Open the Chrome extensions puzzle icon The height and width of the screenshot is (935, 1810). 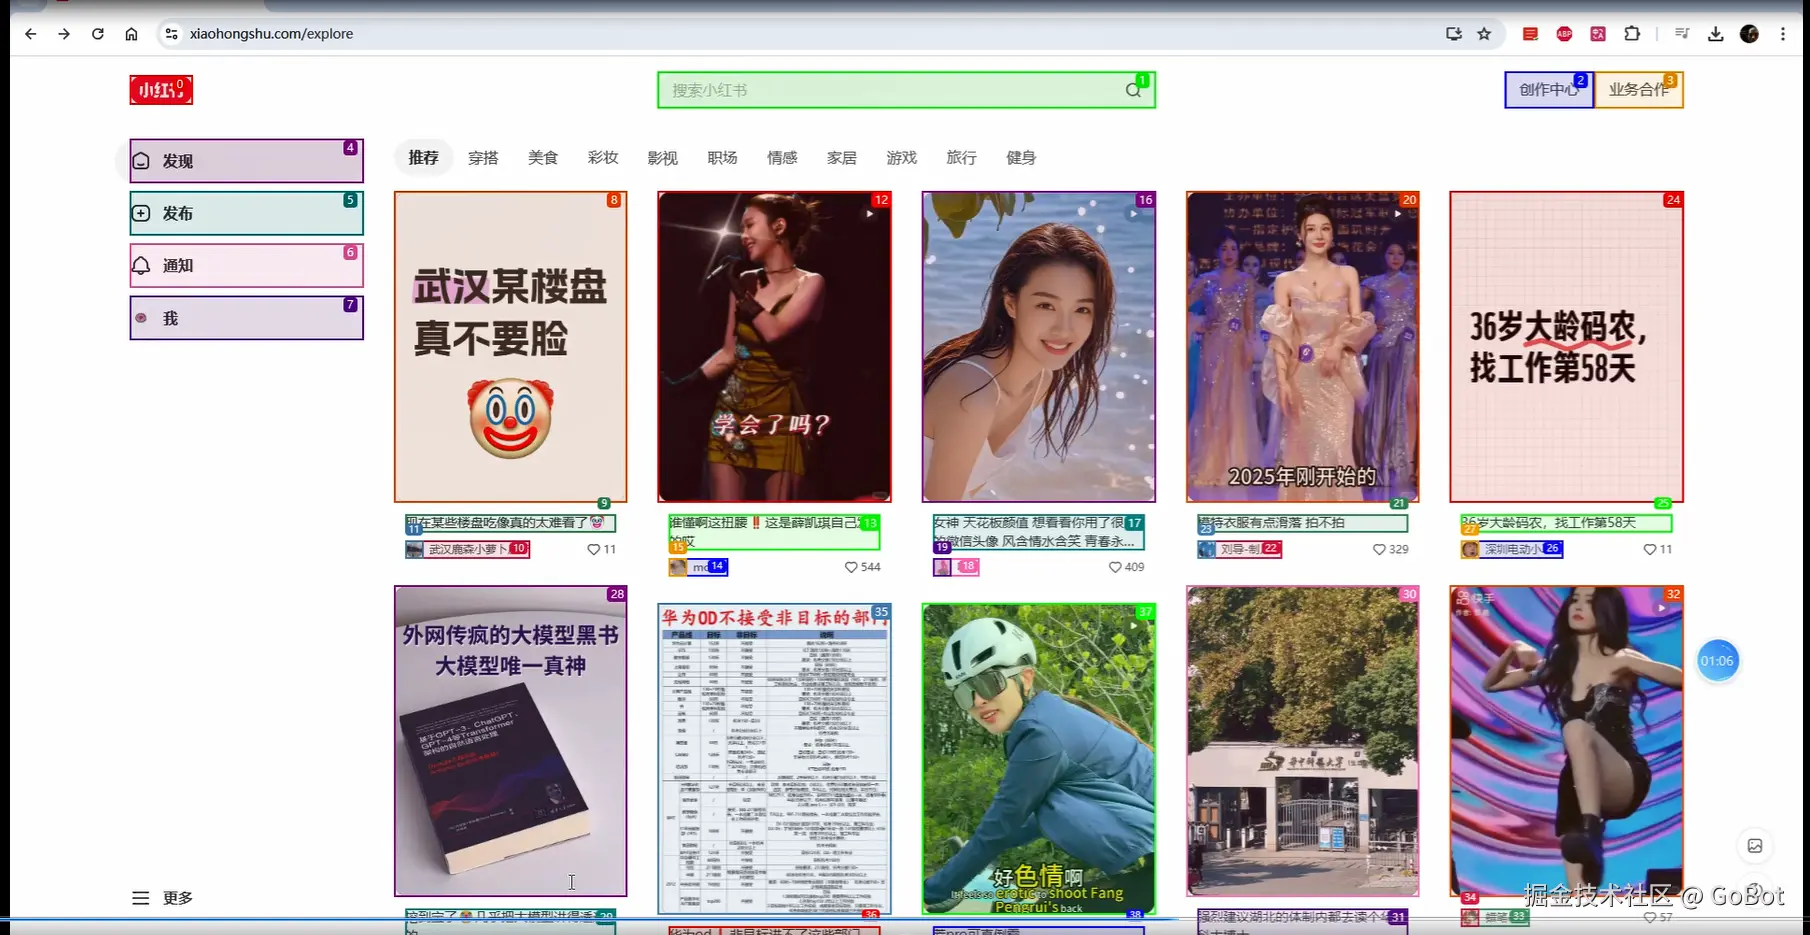coord(1632,33)
